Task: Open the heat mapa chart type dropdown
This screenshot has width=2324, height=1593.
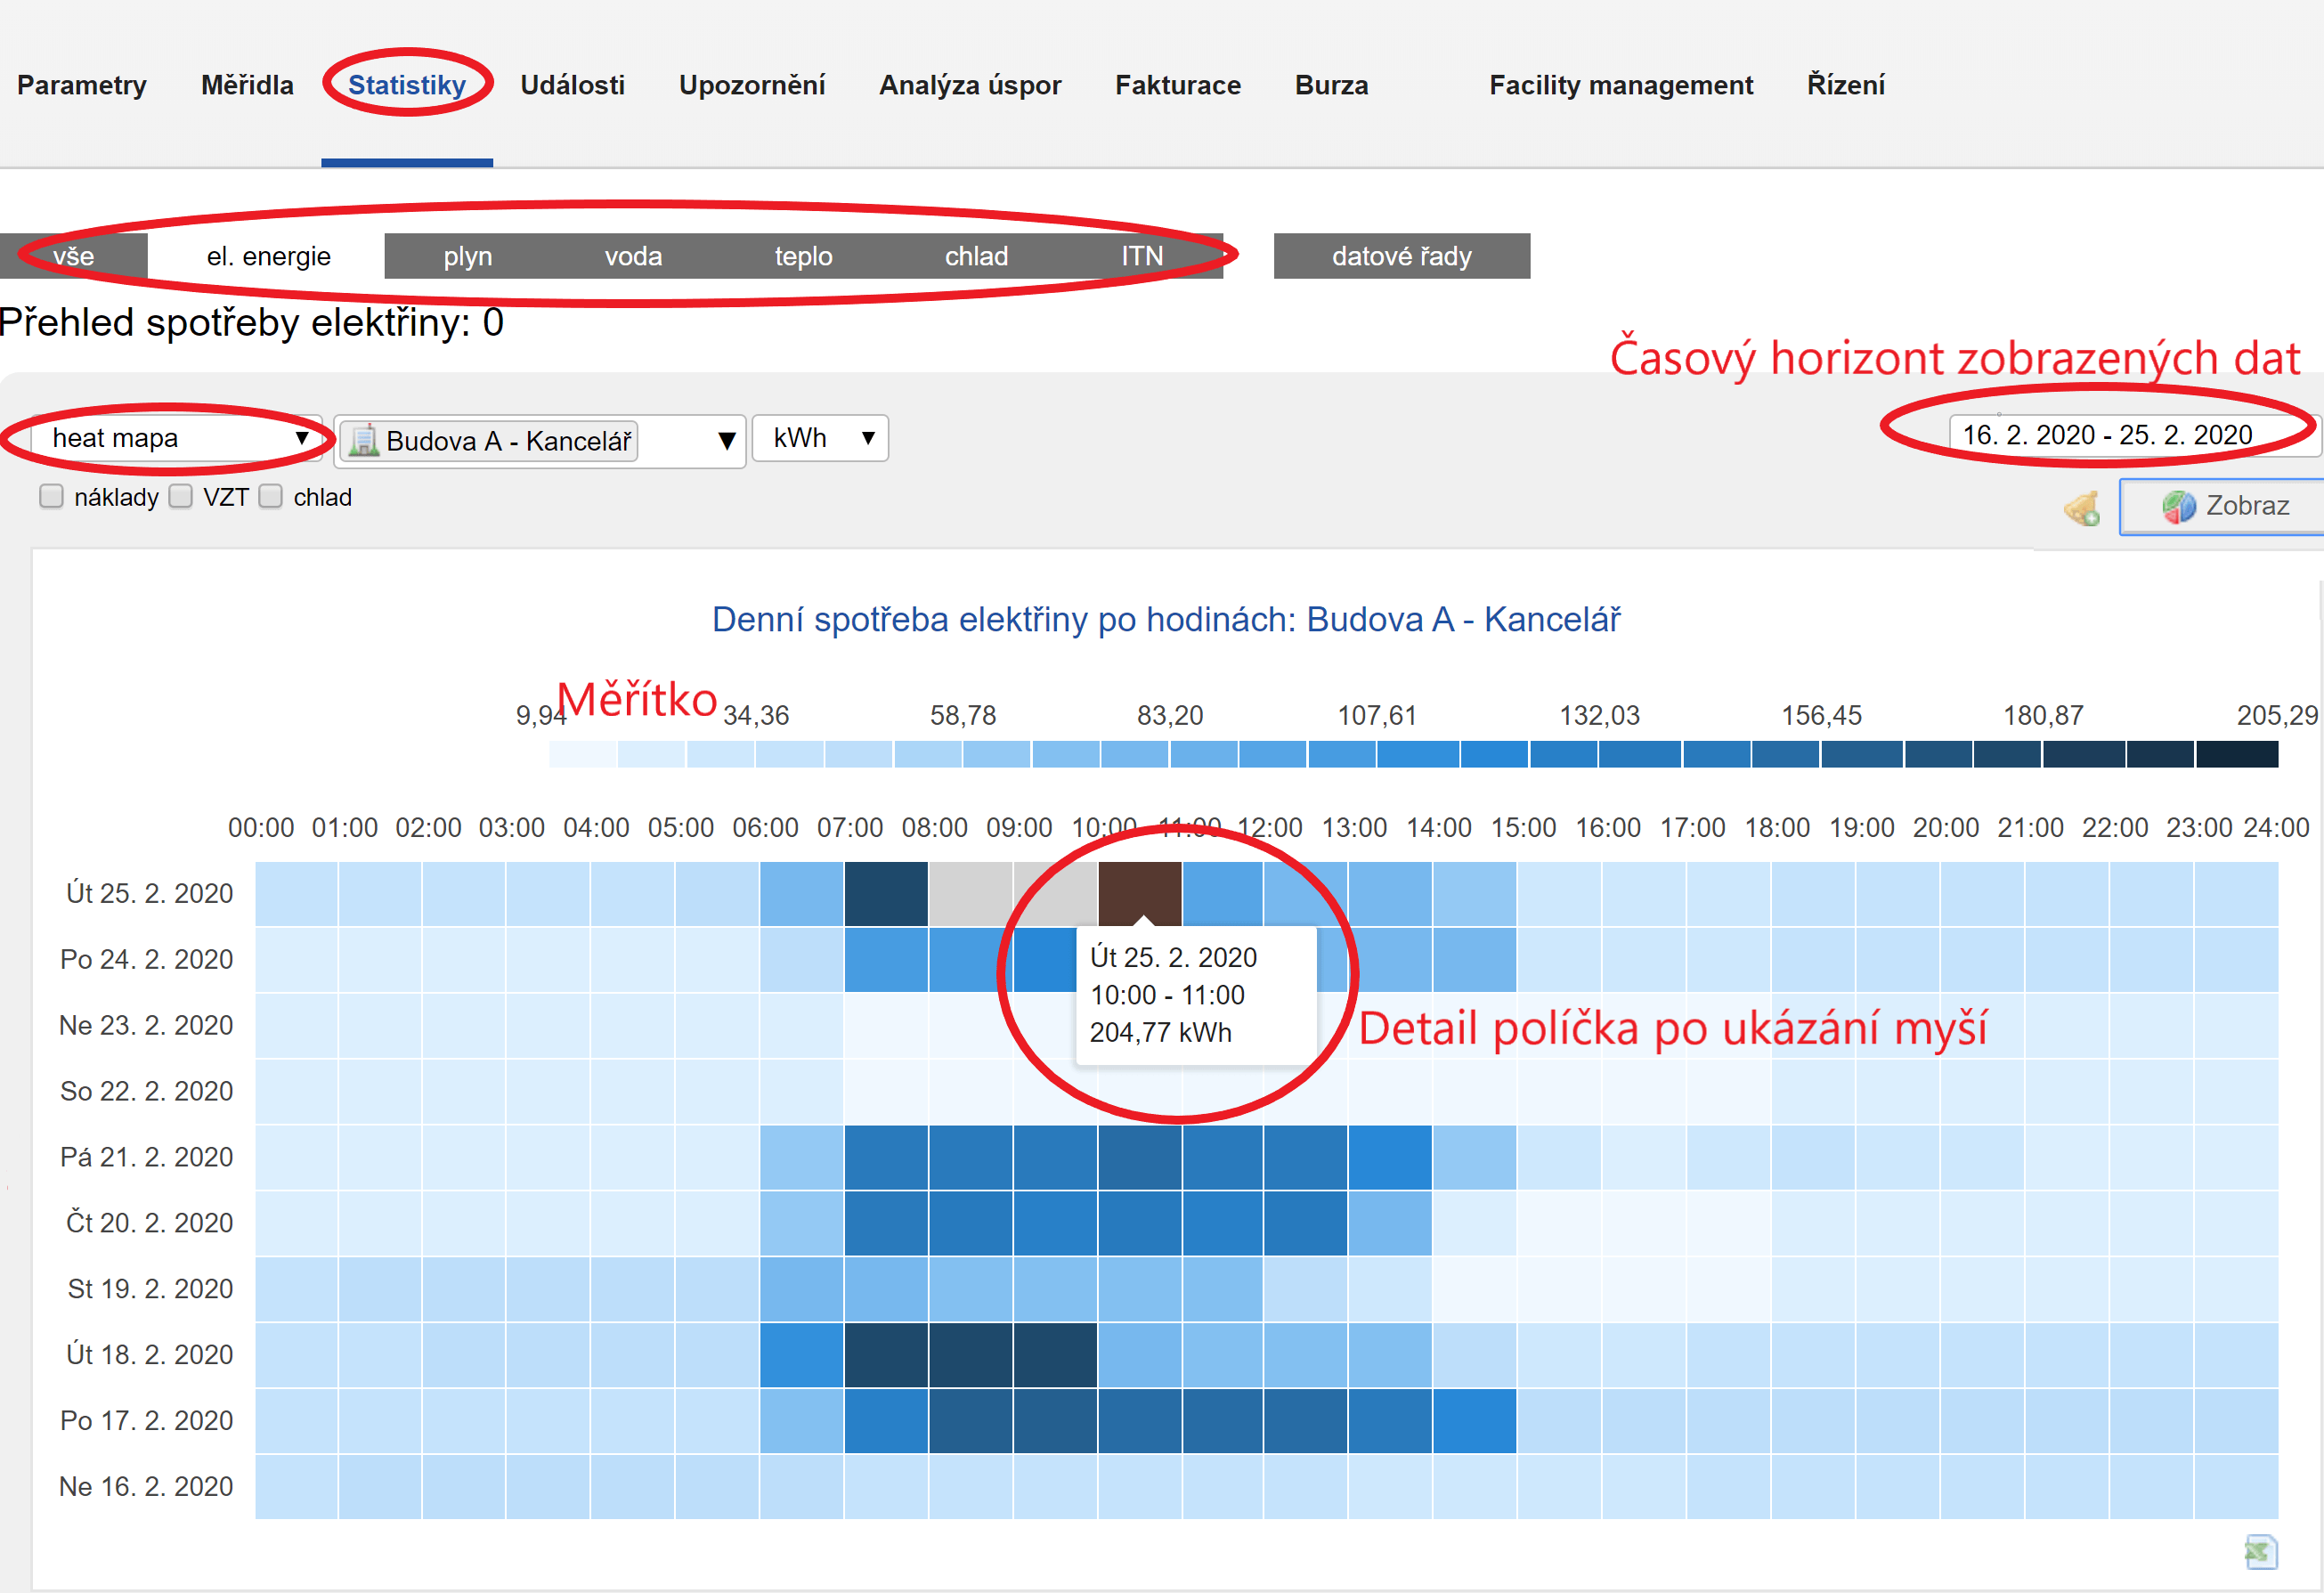Action: (177, 438)
